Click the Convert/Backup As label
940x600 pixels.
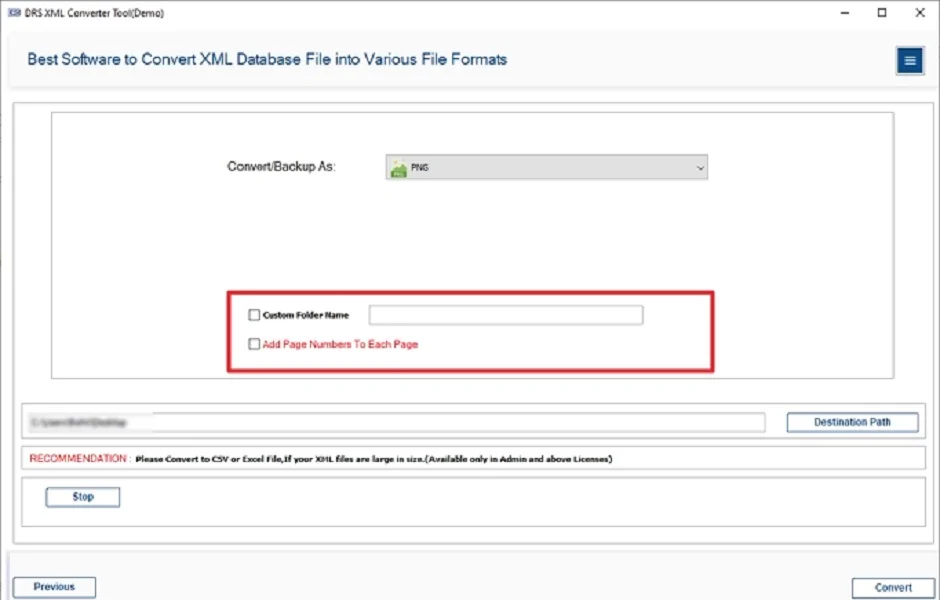pyautogui.click(x=281, y=167)
